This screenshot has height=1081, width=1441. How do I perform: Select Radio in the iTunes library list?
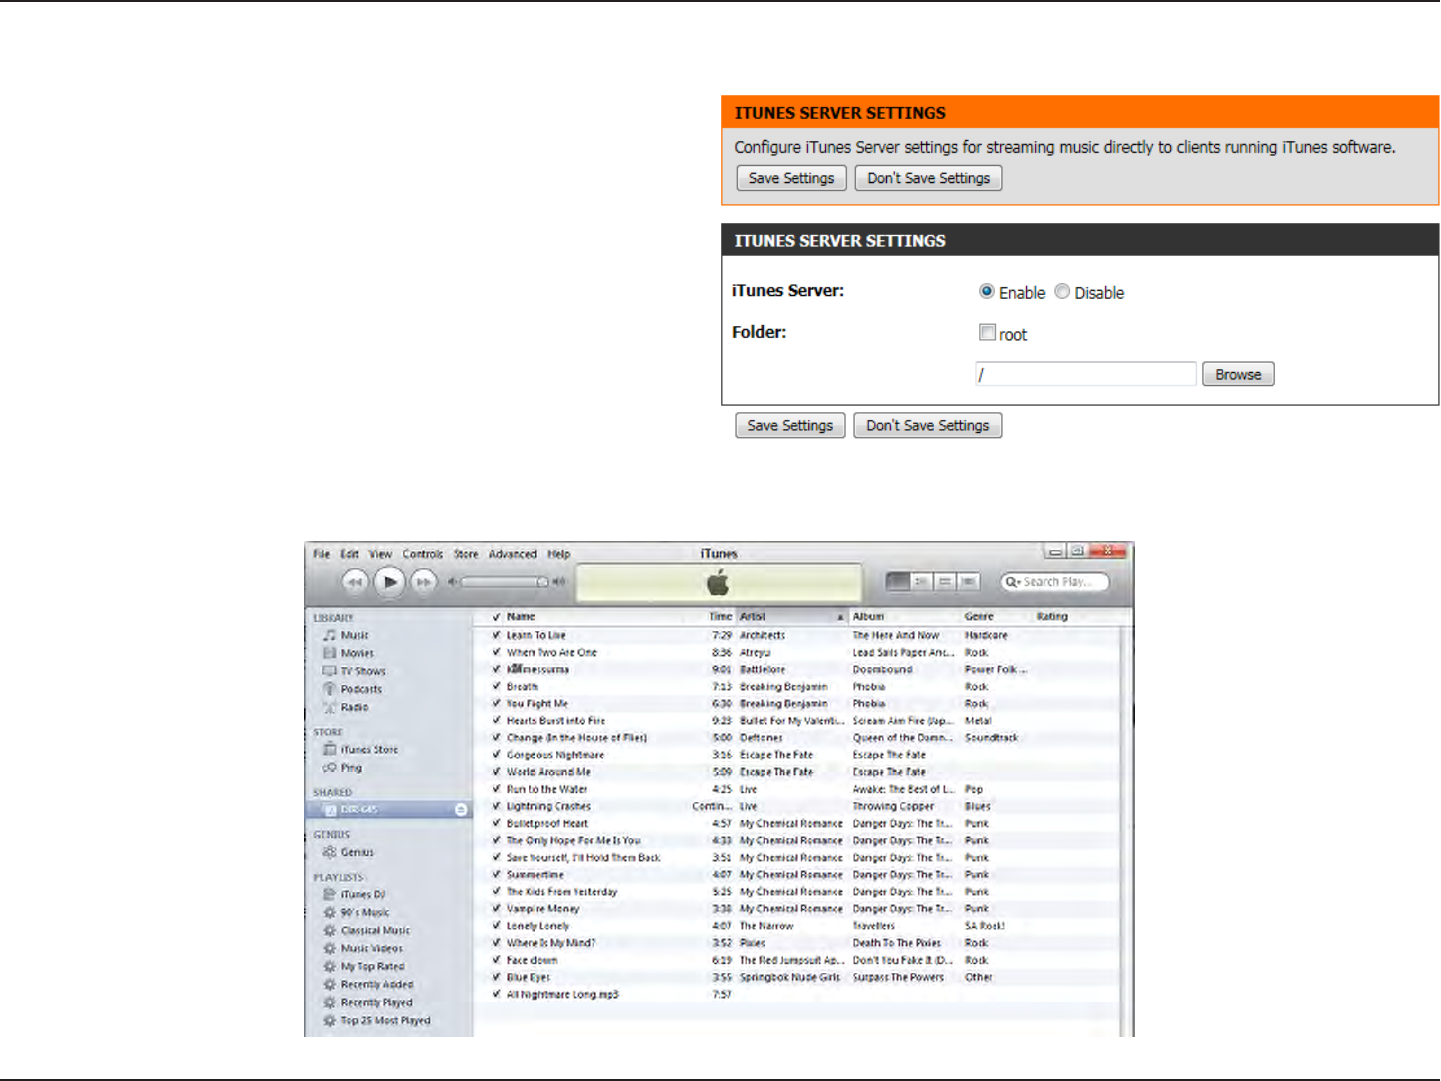[x=345, y=707]
